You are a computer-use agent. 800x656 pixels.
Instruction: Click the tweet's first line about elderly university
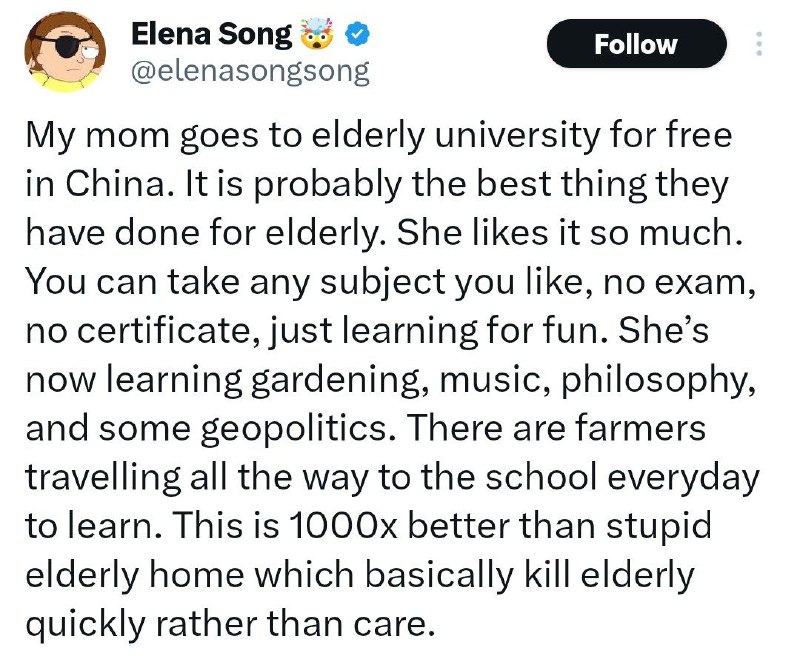tap(377, 135)
